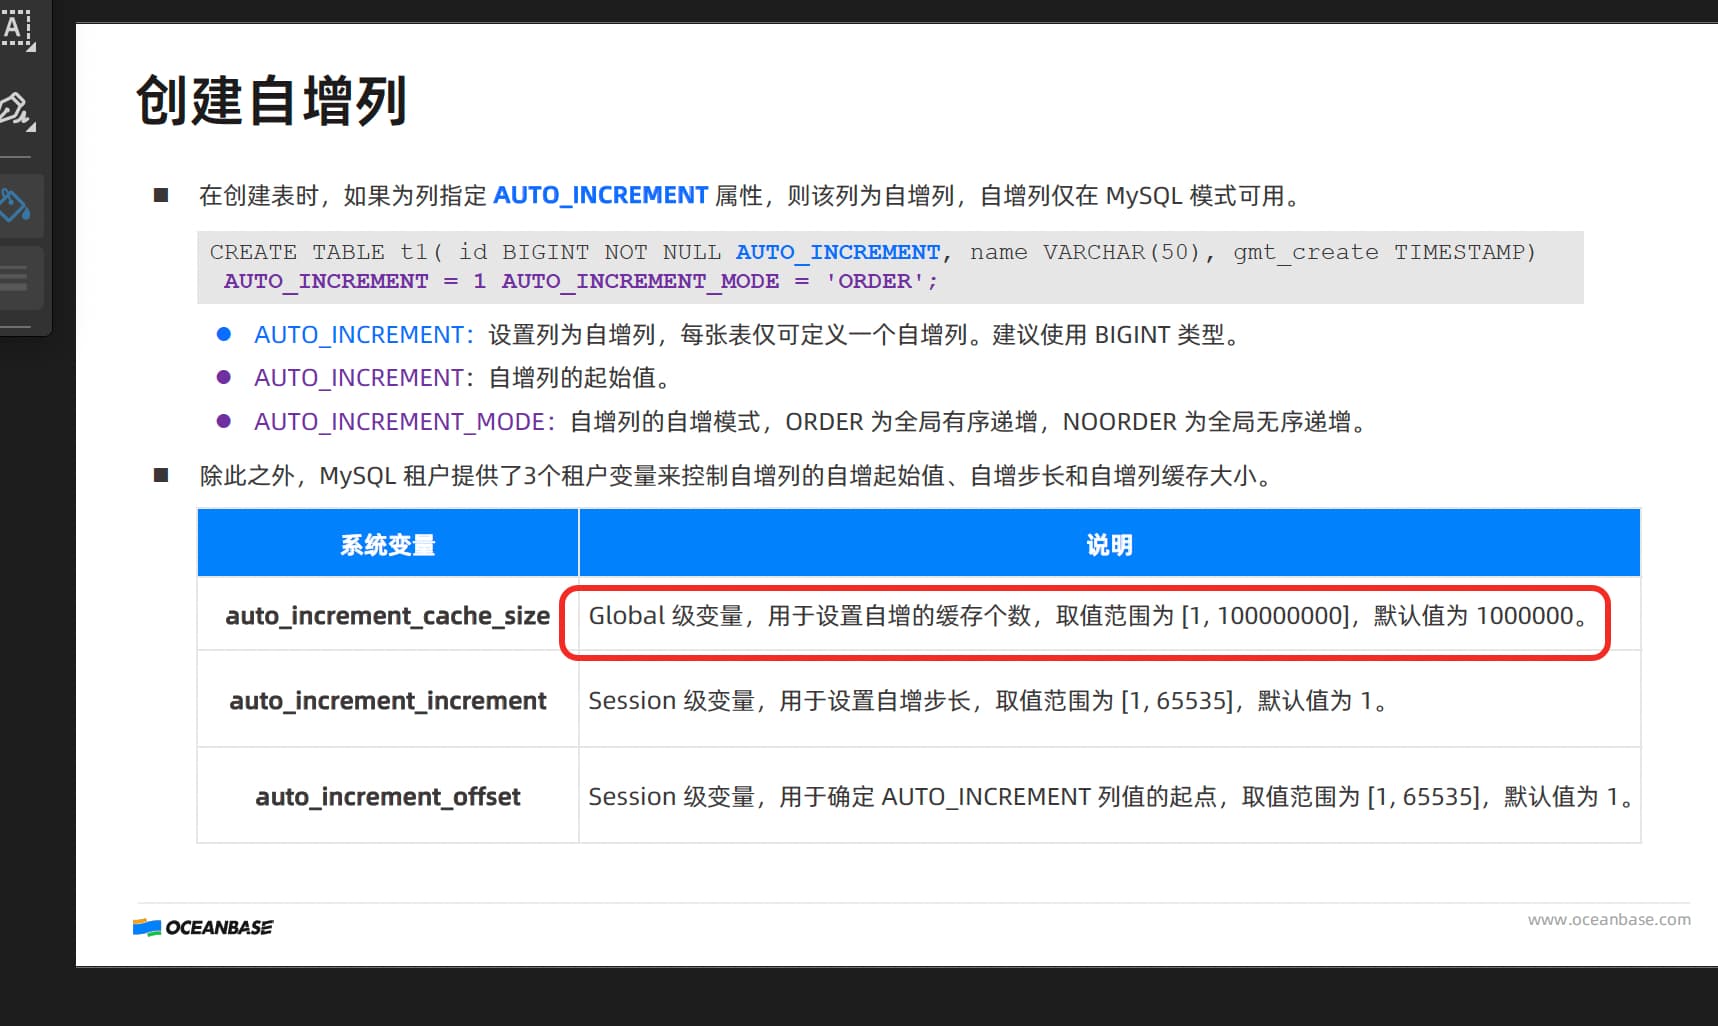Click the 说明 table header

(x=1109, y=544)
